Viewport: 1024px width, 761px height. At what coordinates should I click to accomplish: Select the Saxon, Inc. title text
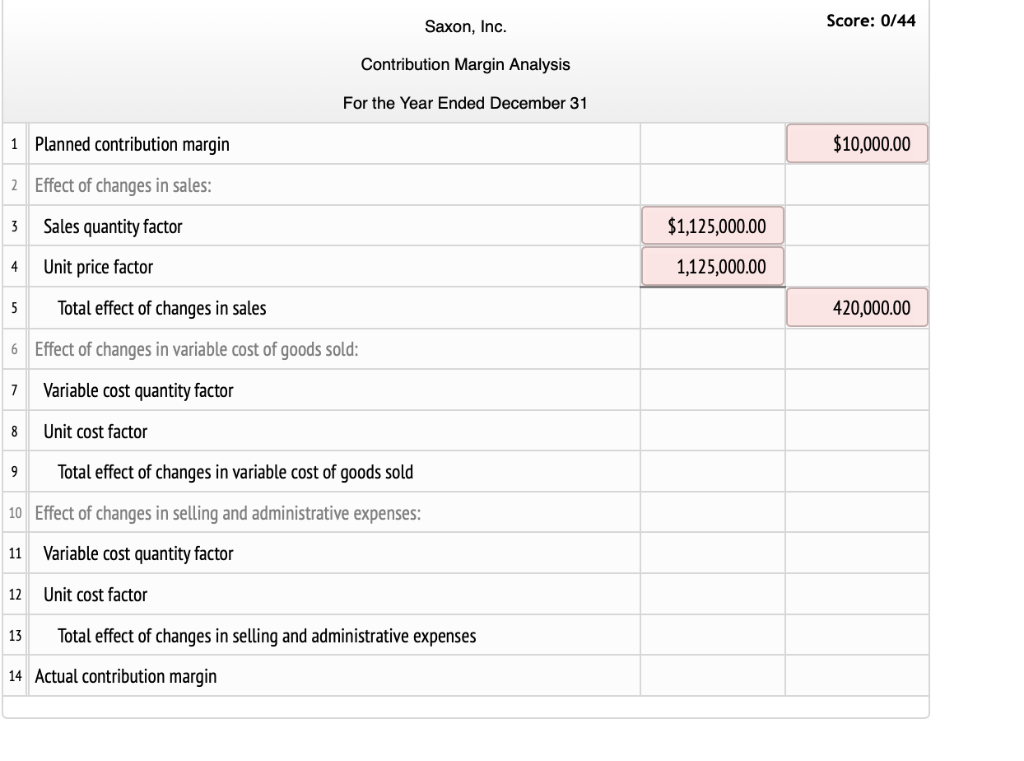(469, 27)
